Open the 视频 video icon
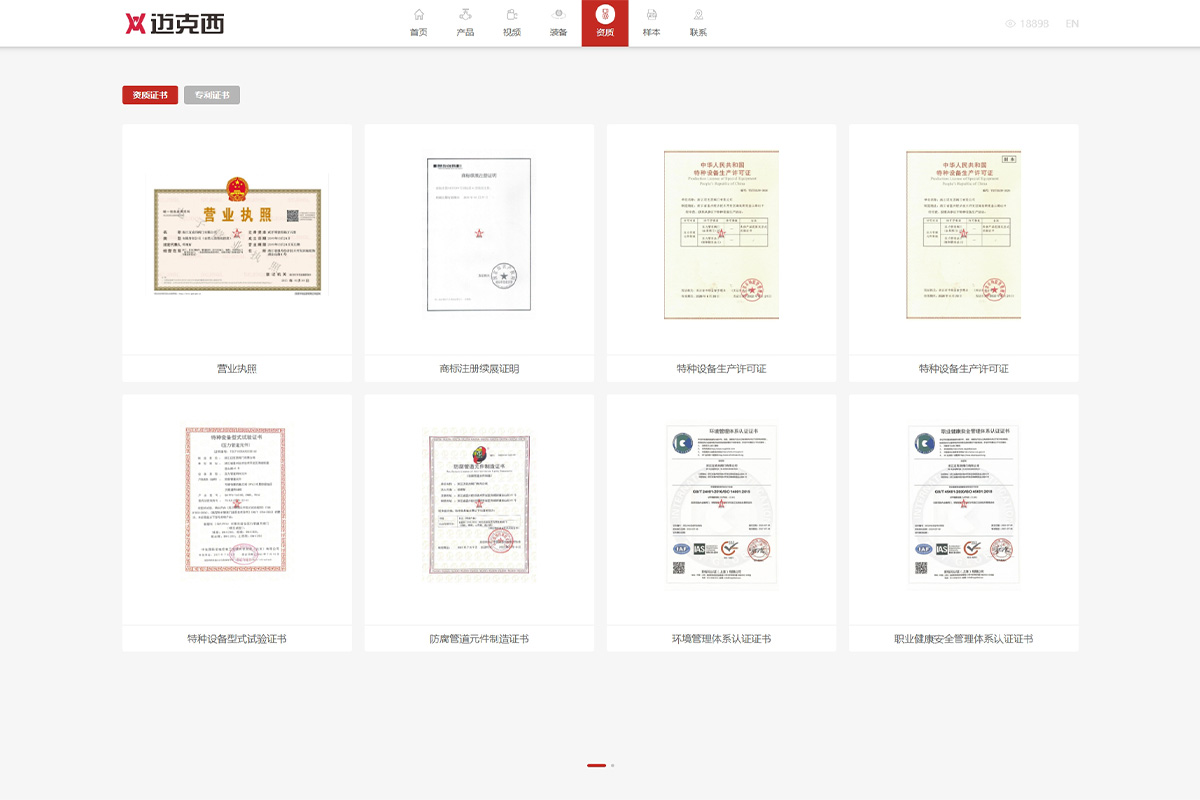The image size is (1200, 800). [x=512, y=15]
